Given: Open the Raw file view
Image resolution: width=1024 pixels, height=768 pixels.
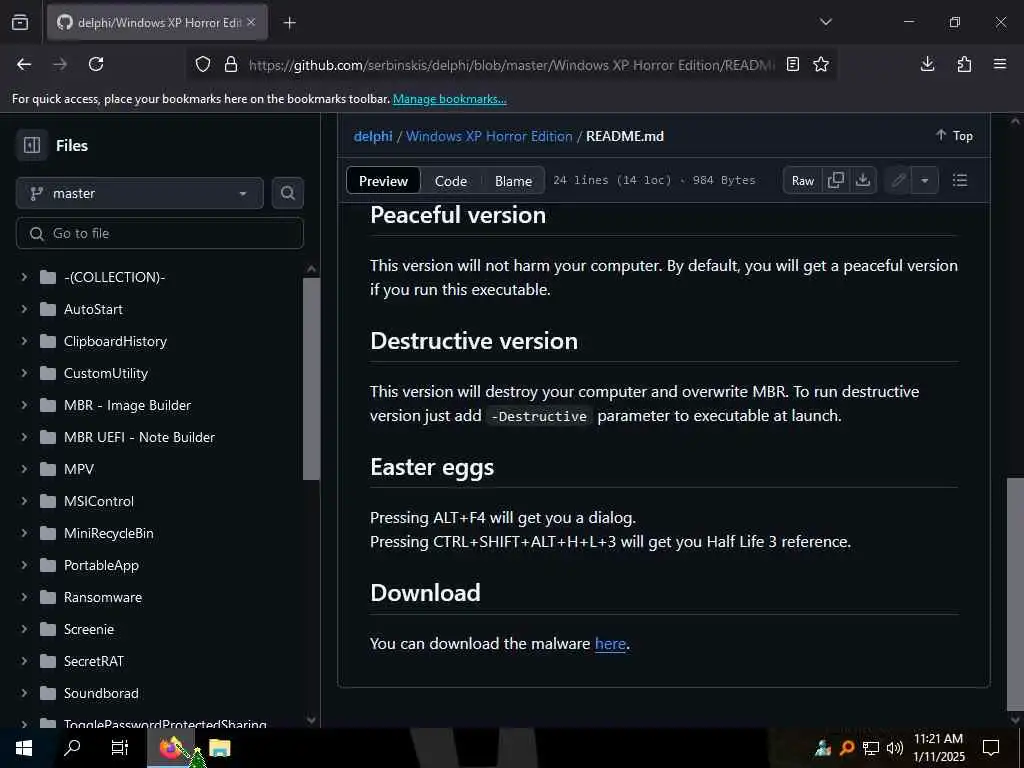Looking at the screenshot, I should 803,181.
